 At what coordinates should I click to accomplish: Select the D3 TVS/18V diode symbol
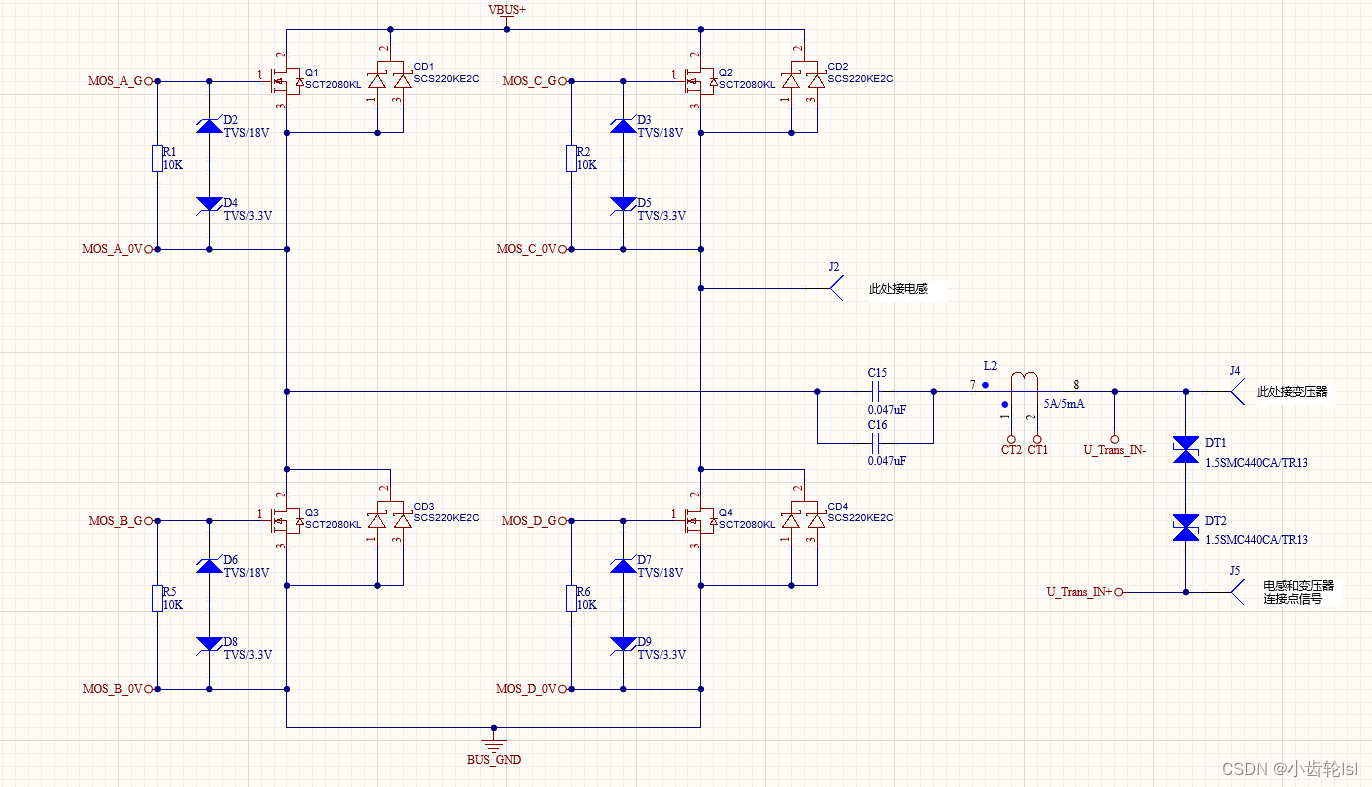click(x=622, y=125)
